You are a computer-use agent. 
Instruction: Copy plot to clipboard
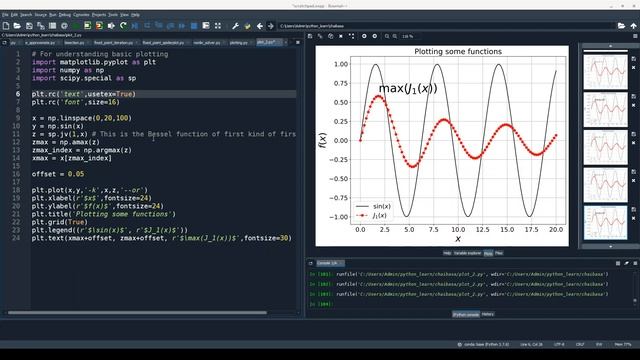[x=330, y=36]
